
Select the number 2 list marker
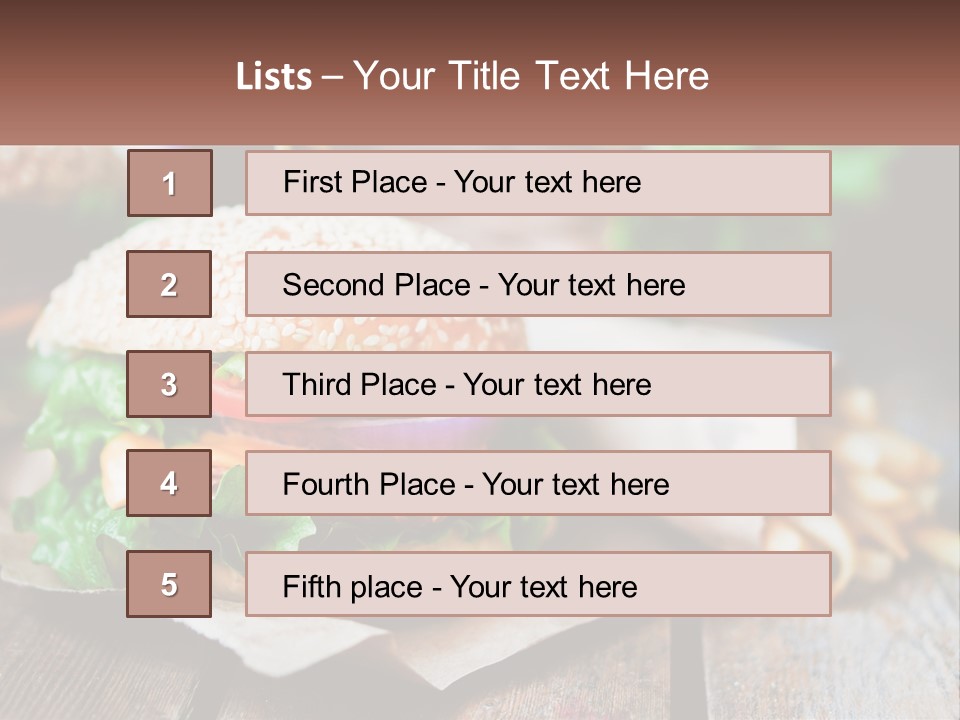(x=169, y=284)
